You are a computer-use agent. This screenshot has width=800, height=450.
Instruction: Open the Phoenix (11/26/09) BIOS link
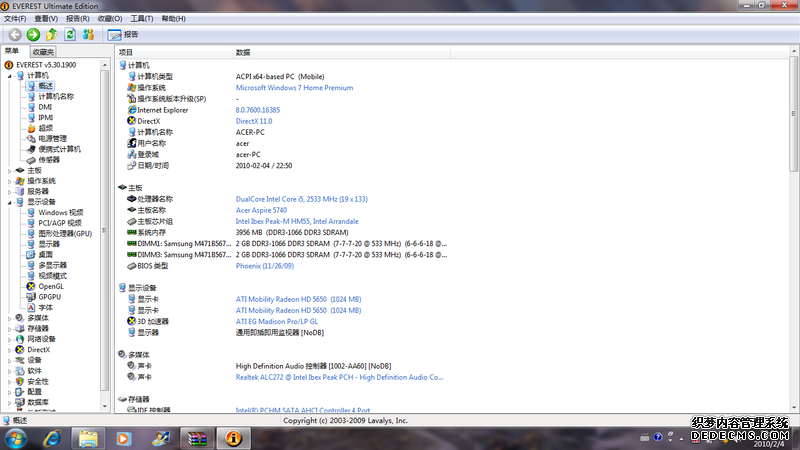[265, 266]
